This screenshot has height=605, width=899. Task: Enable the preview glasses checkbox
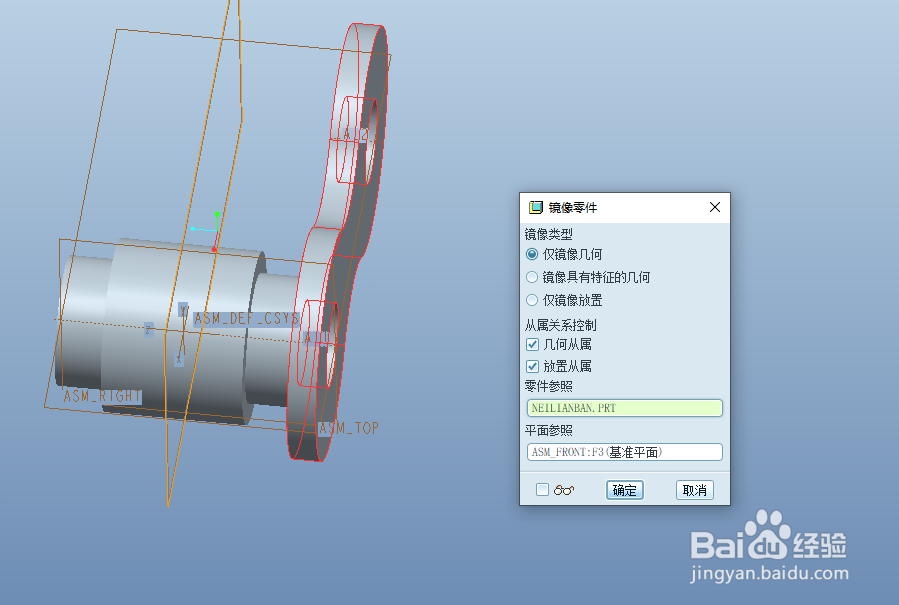[x=542, y=489]
